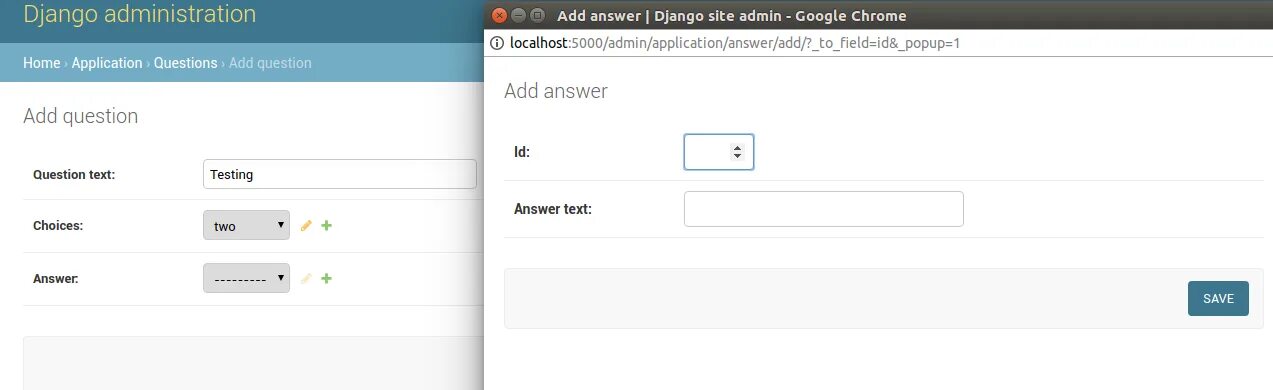Focus the Id number field in popup

(718, 152)
